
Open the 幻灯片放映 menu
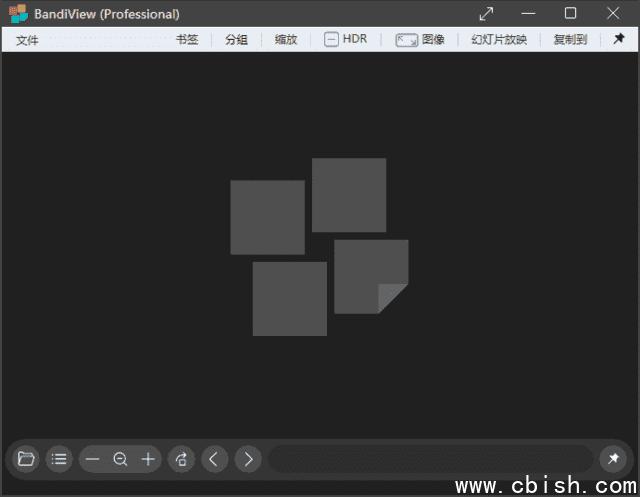tap(499, 40)
